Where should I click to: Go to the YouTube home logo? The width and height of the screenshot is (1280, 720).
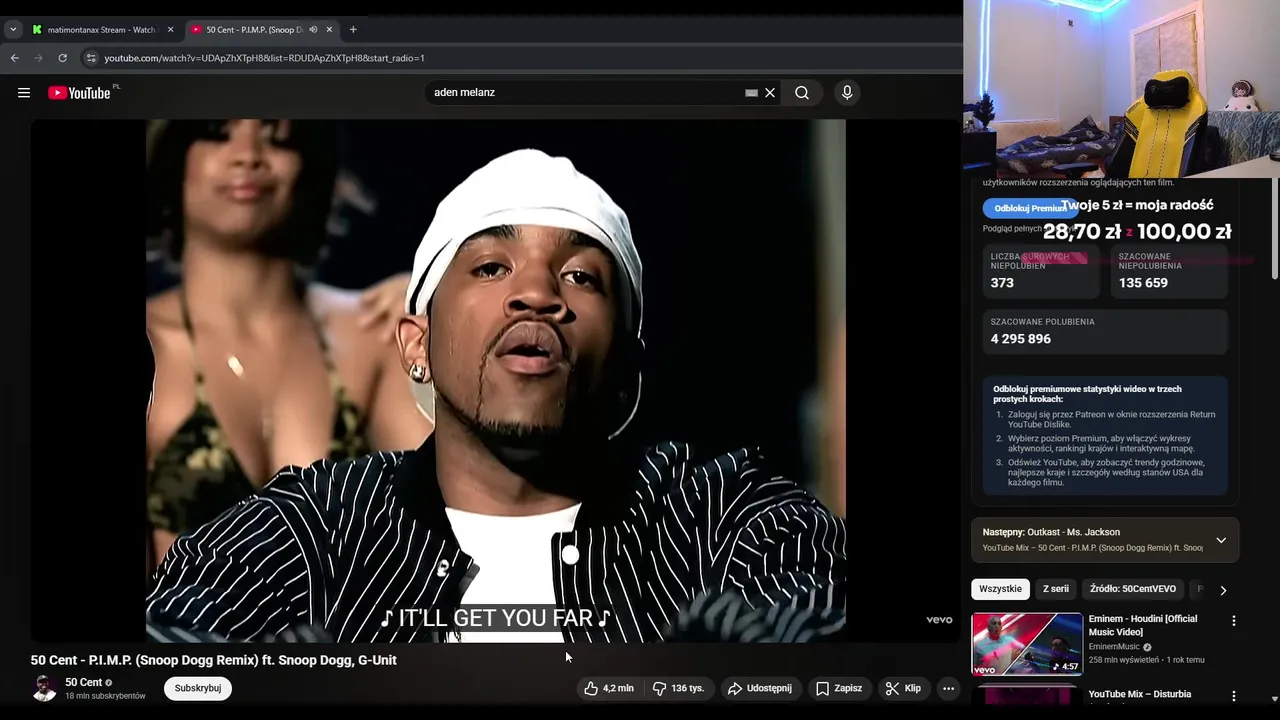(x=79, y=93)
